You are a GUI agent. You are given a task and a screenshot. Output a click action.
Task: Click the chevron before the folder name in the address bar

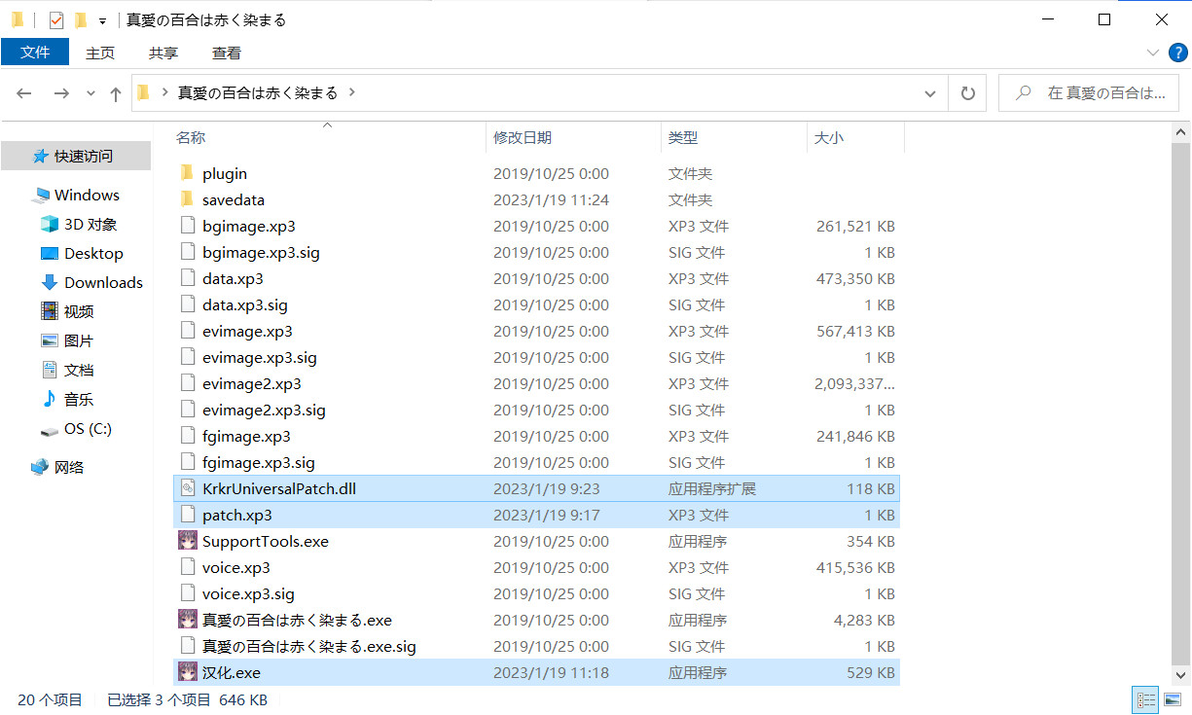165,93
